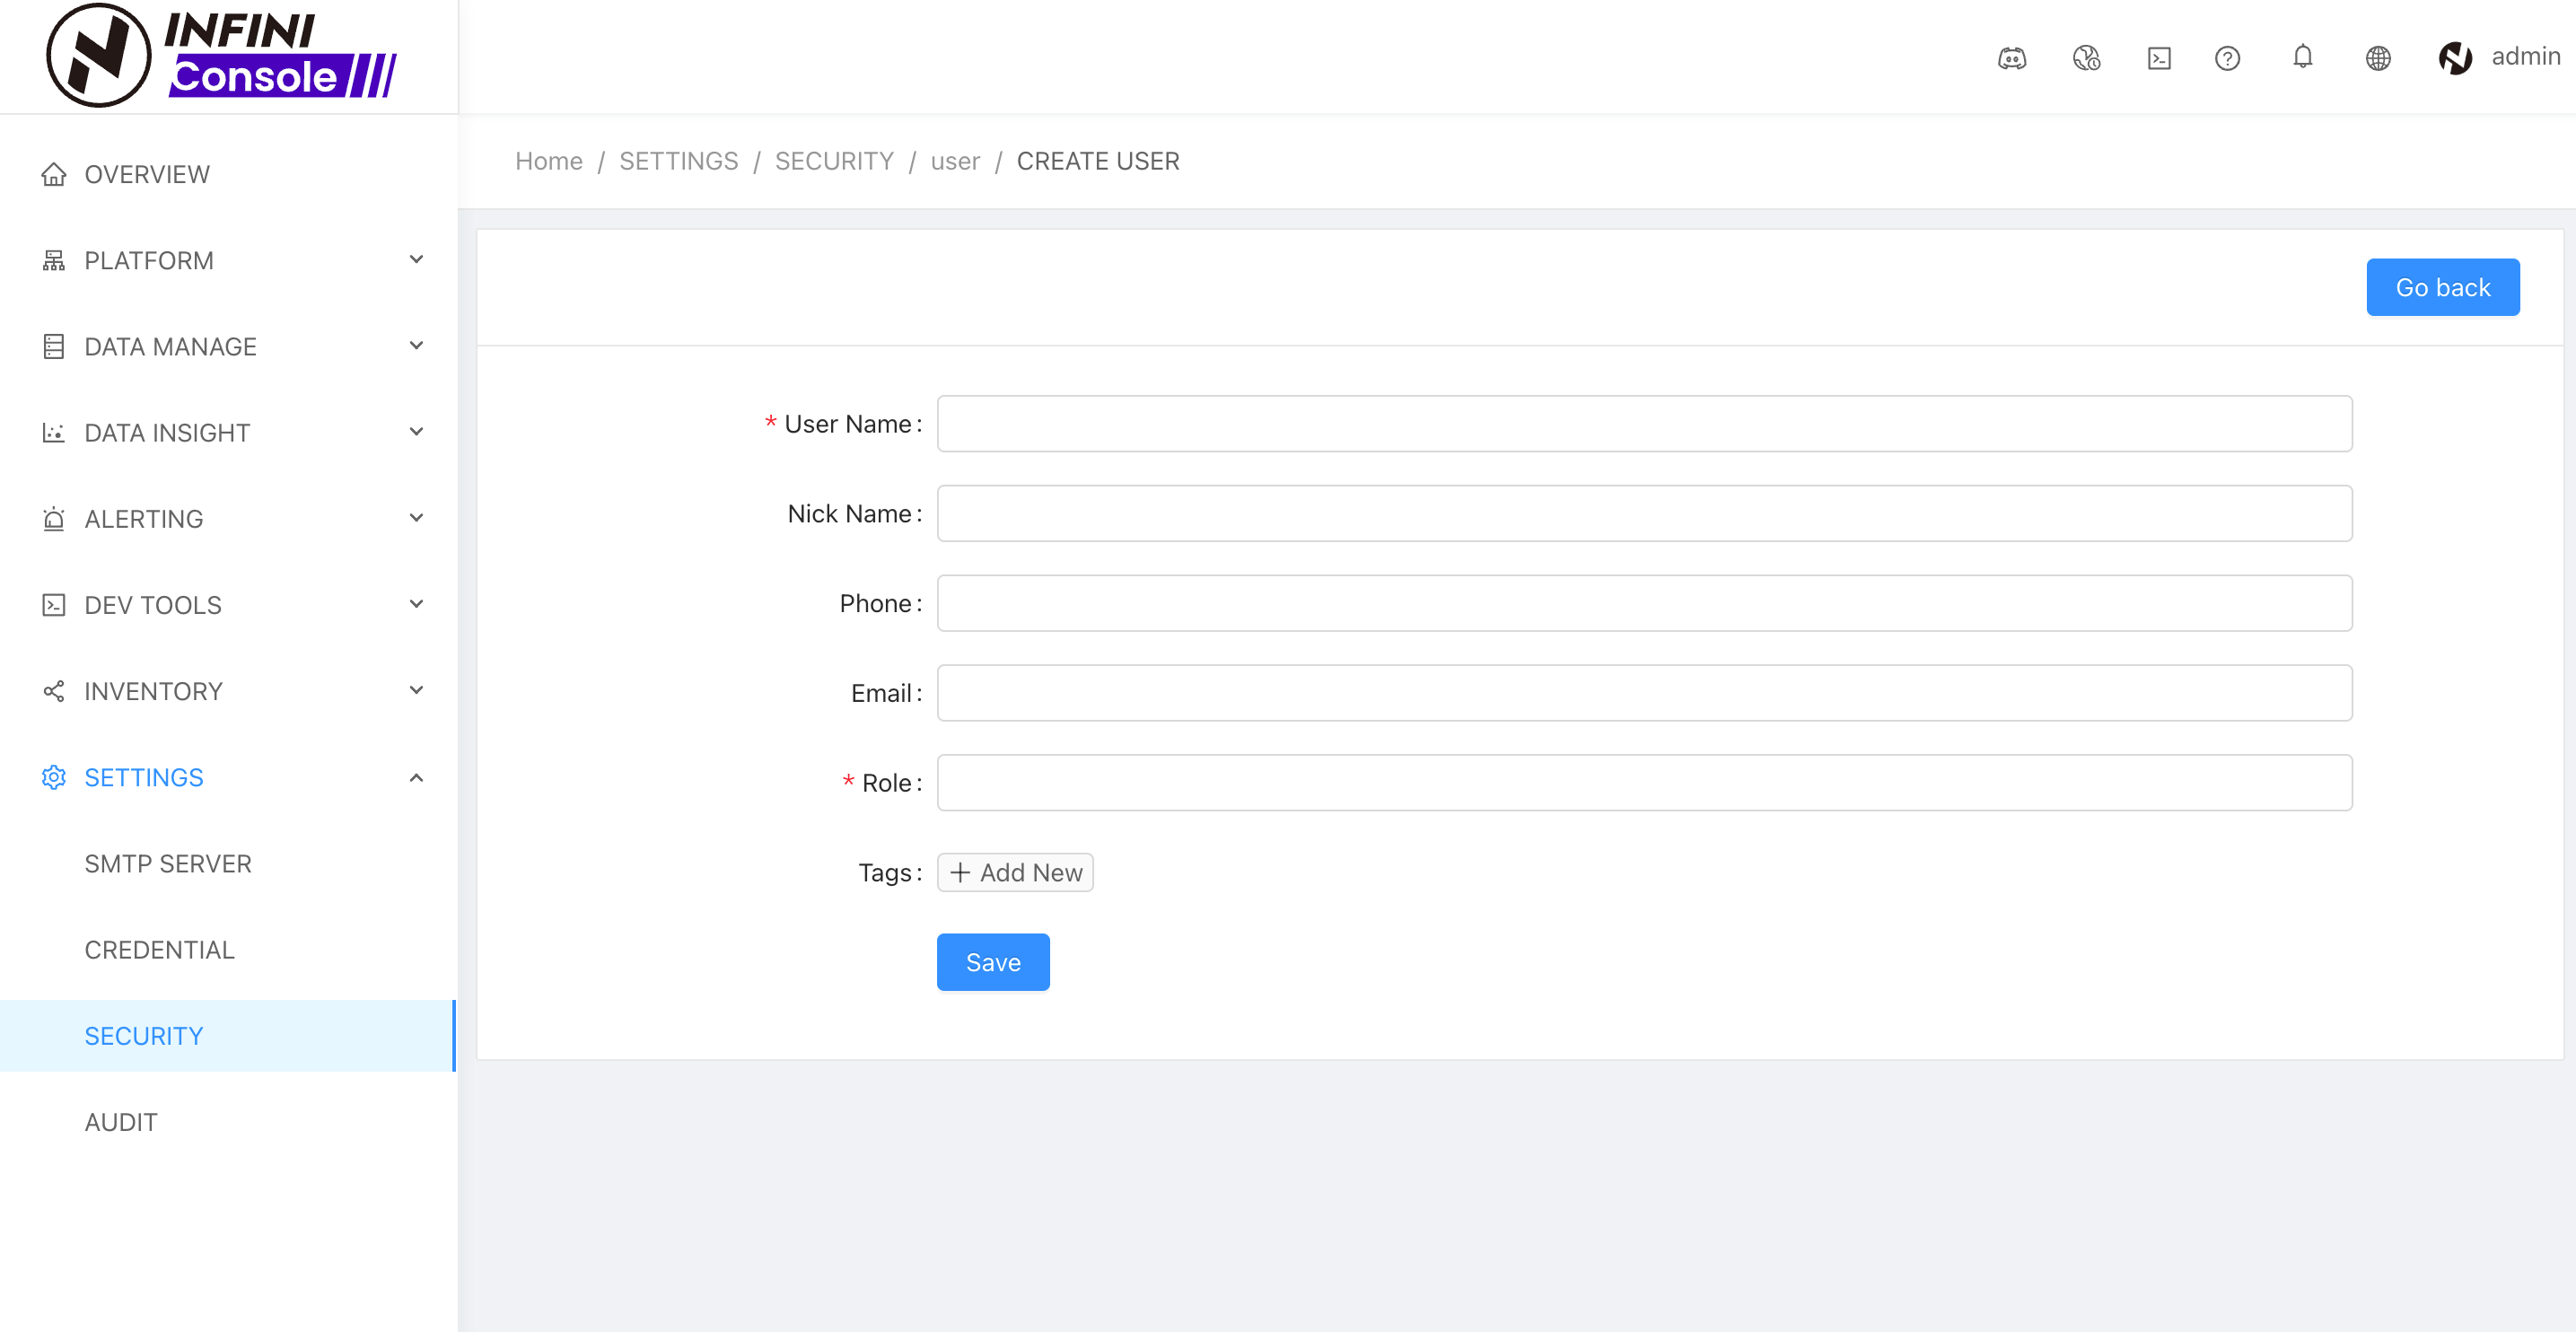Open the notifications bell
This screenshot has width=2576, height=1332.
[2302, 57]
